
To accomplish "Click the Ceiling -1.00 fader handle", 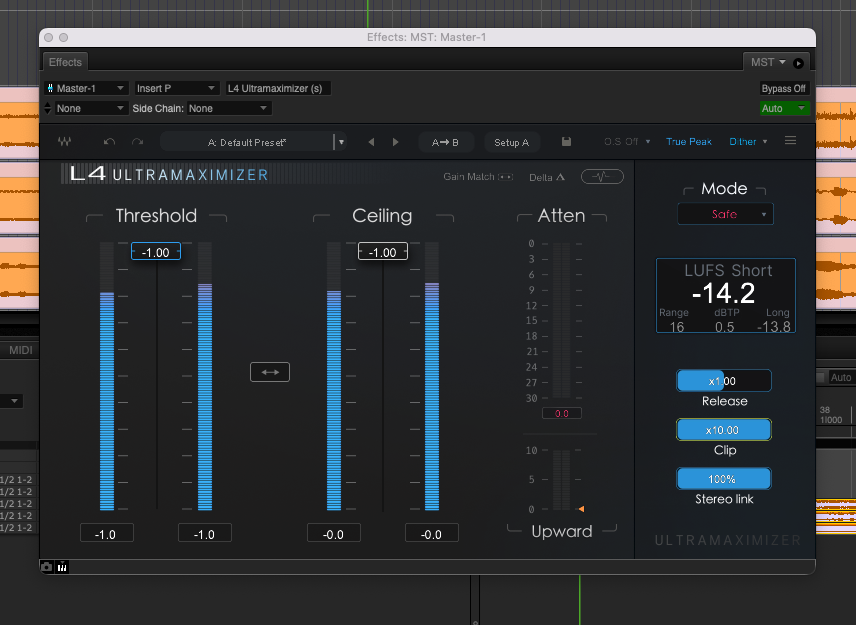I will (383, 252).
